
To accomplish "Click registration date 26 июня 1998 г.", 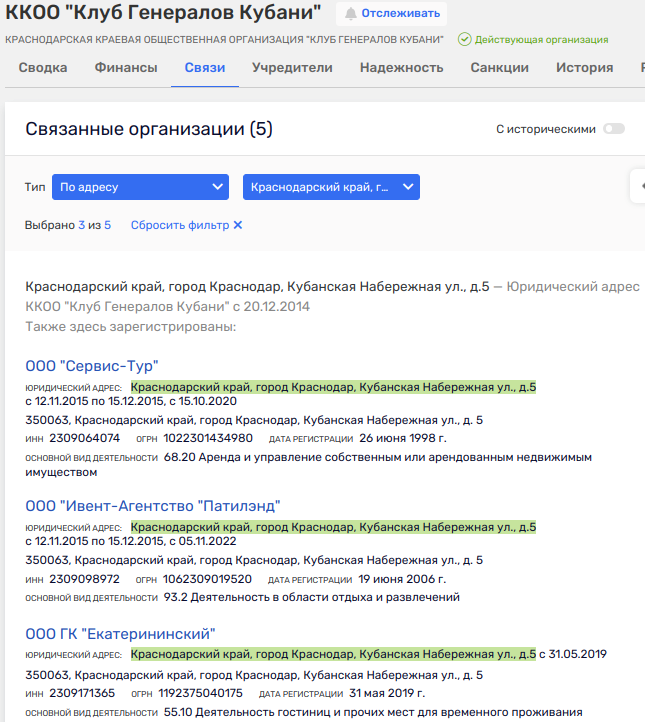I will point(403,438).
